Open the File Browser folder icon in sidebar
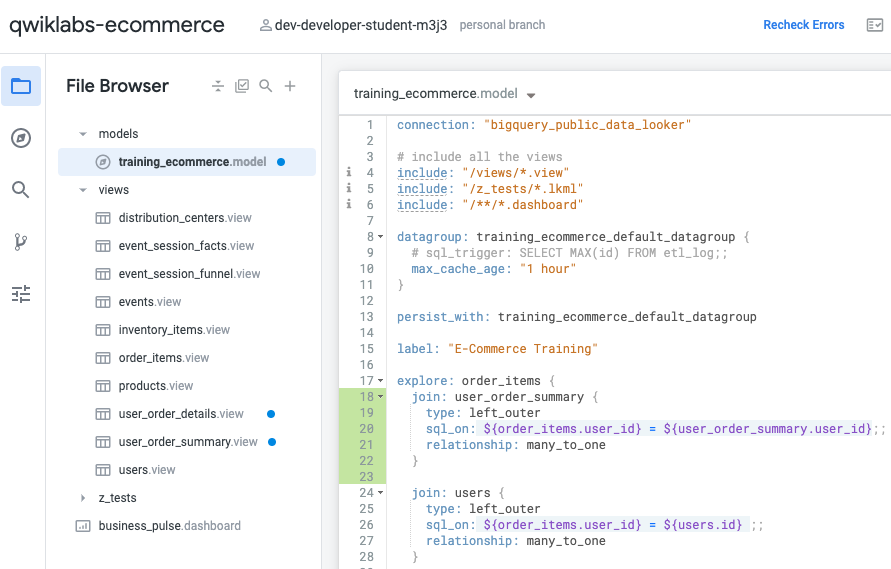The image size is (891, 569). tap(21, 86)
